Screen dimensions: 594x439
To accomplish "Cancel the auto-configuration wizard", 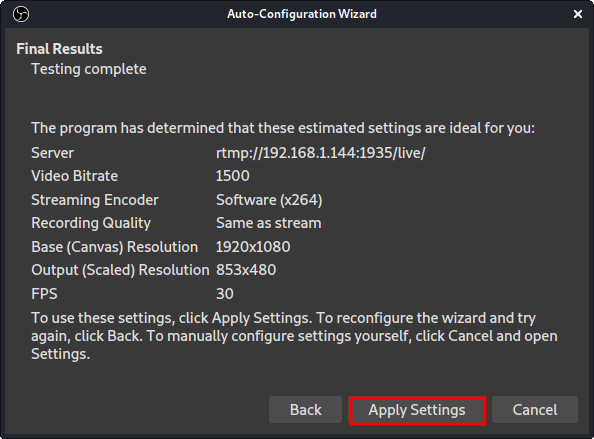I will (535, 410).
